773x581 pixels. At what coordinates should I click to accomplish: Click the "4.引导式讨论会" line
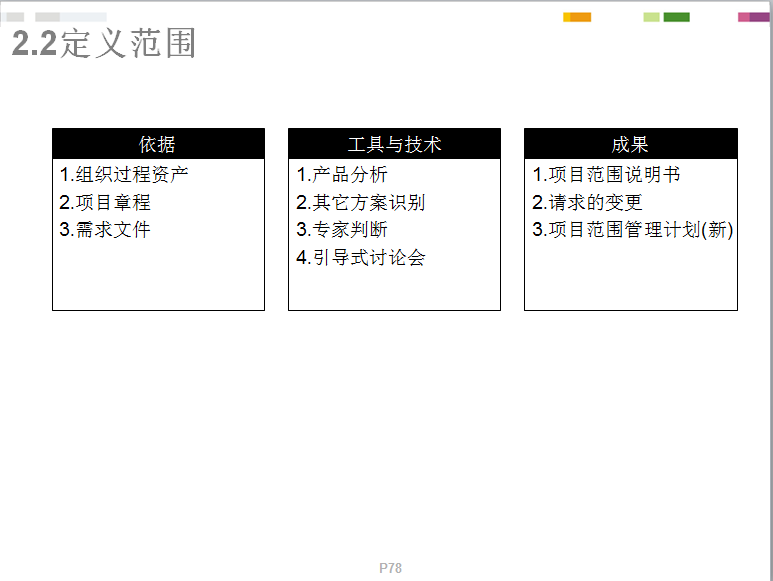click(360, 257)
